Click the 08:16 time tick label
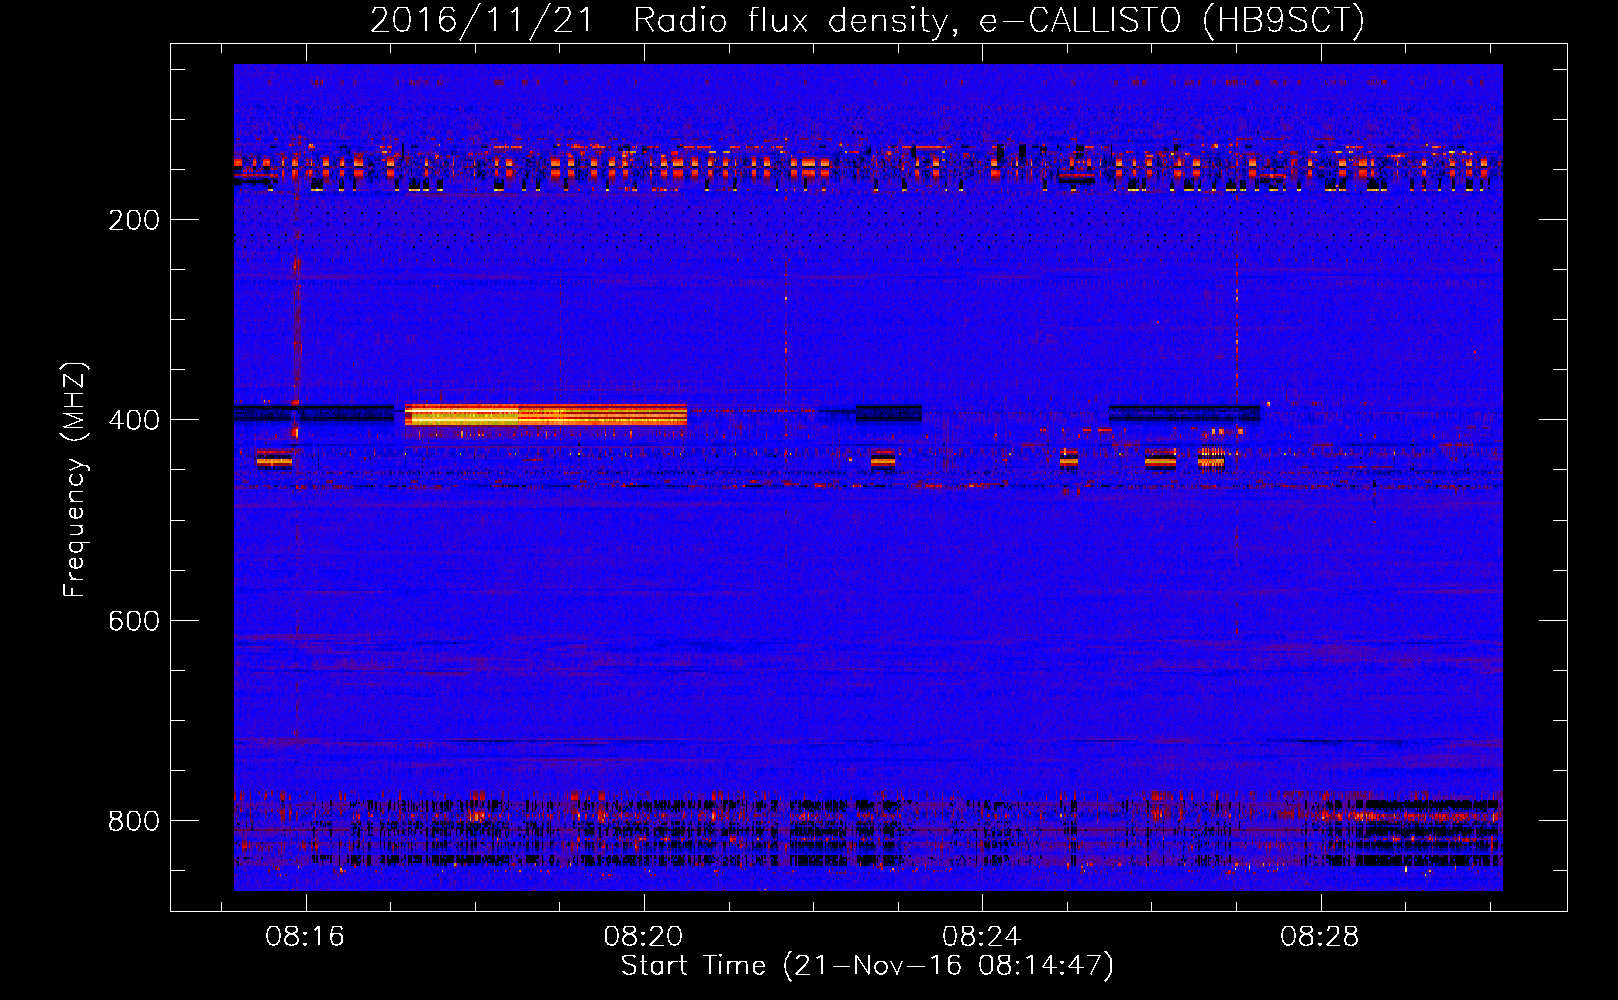 pyautogui.click(x=305, y=936)
